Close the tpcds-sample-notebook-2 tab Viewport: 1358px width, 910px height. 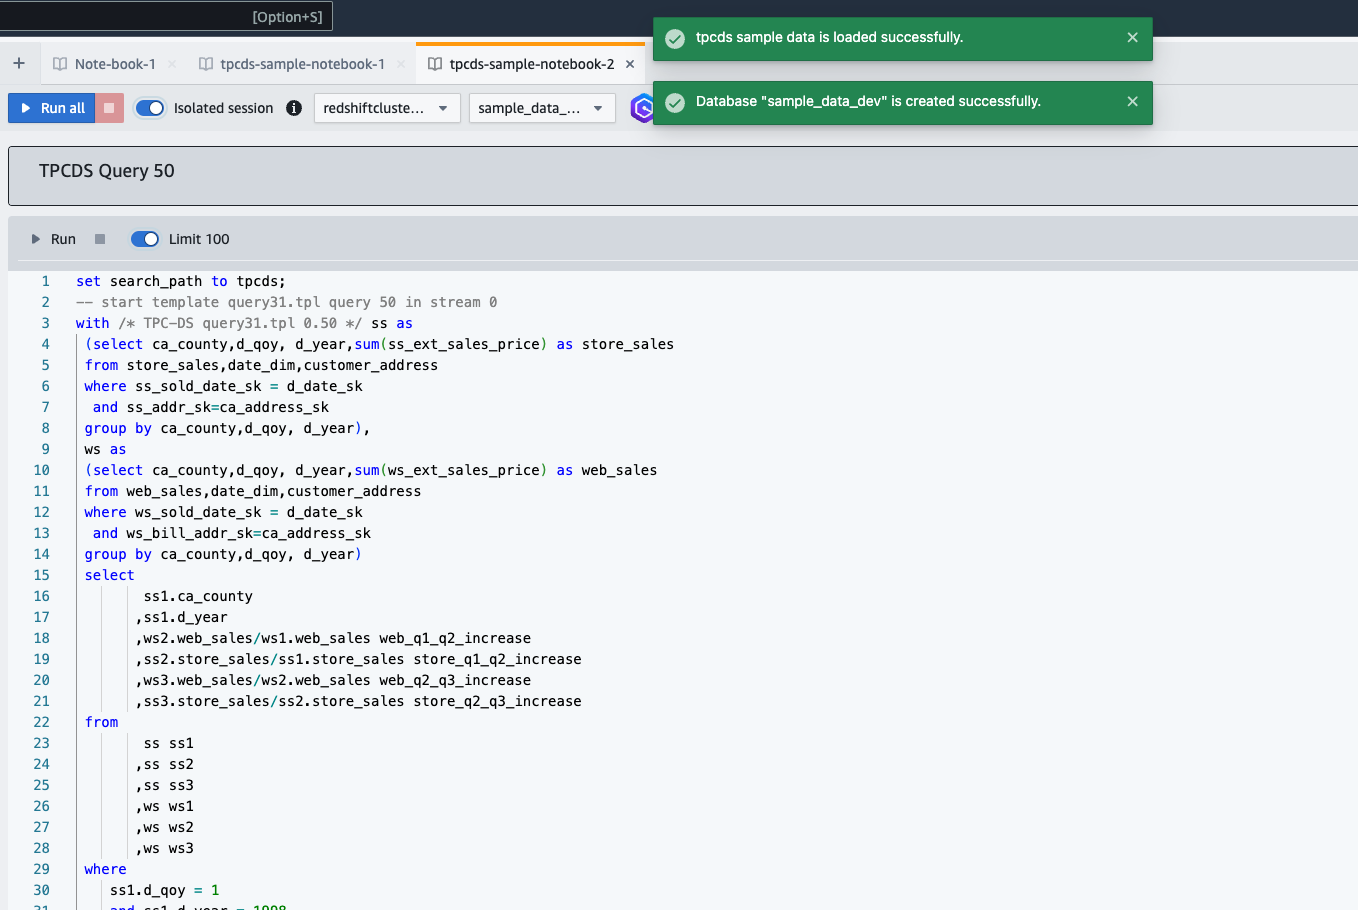click(630, 64)
